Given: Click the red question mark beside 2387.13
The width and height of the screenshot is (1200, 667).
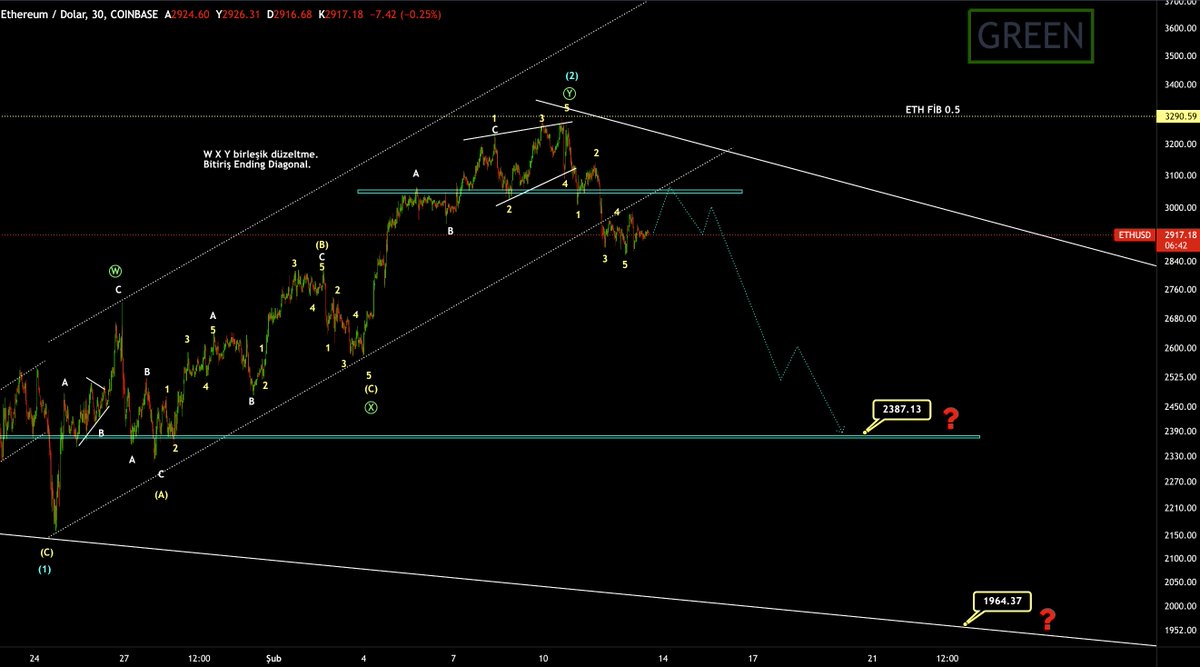Looking at the screenshot, I should coord(951,417).
